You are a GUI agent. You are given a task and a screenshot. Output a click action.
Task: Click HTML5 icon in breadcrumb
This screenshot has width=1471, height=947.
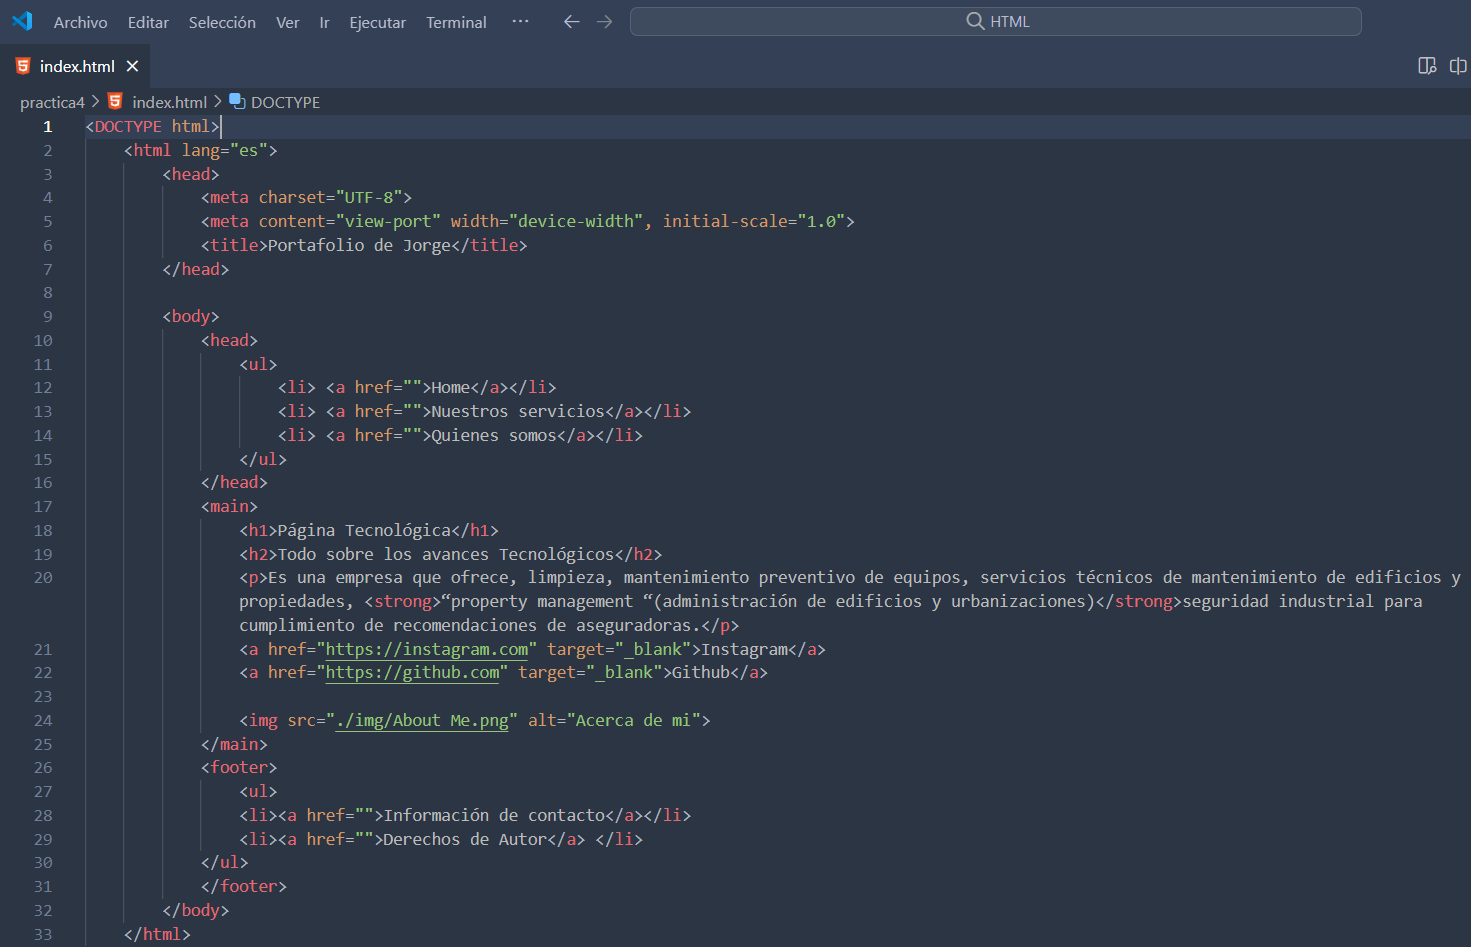click(x=115, y=101)
